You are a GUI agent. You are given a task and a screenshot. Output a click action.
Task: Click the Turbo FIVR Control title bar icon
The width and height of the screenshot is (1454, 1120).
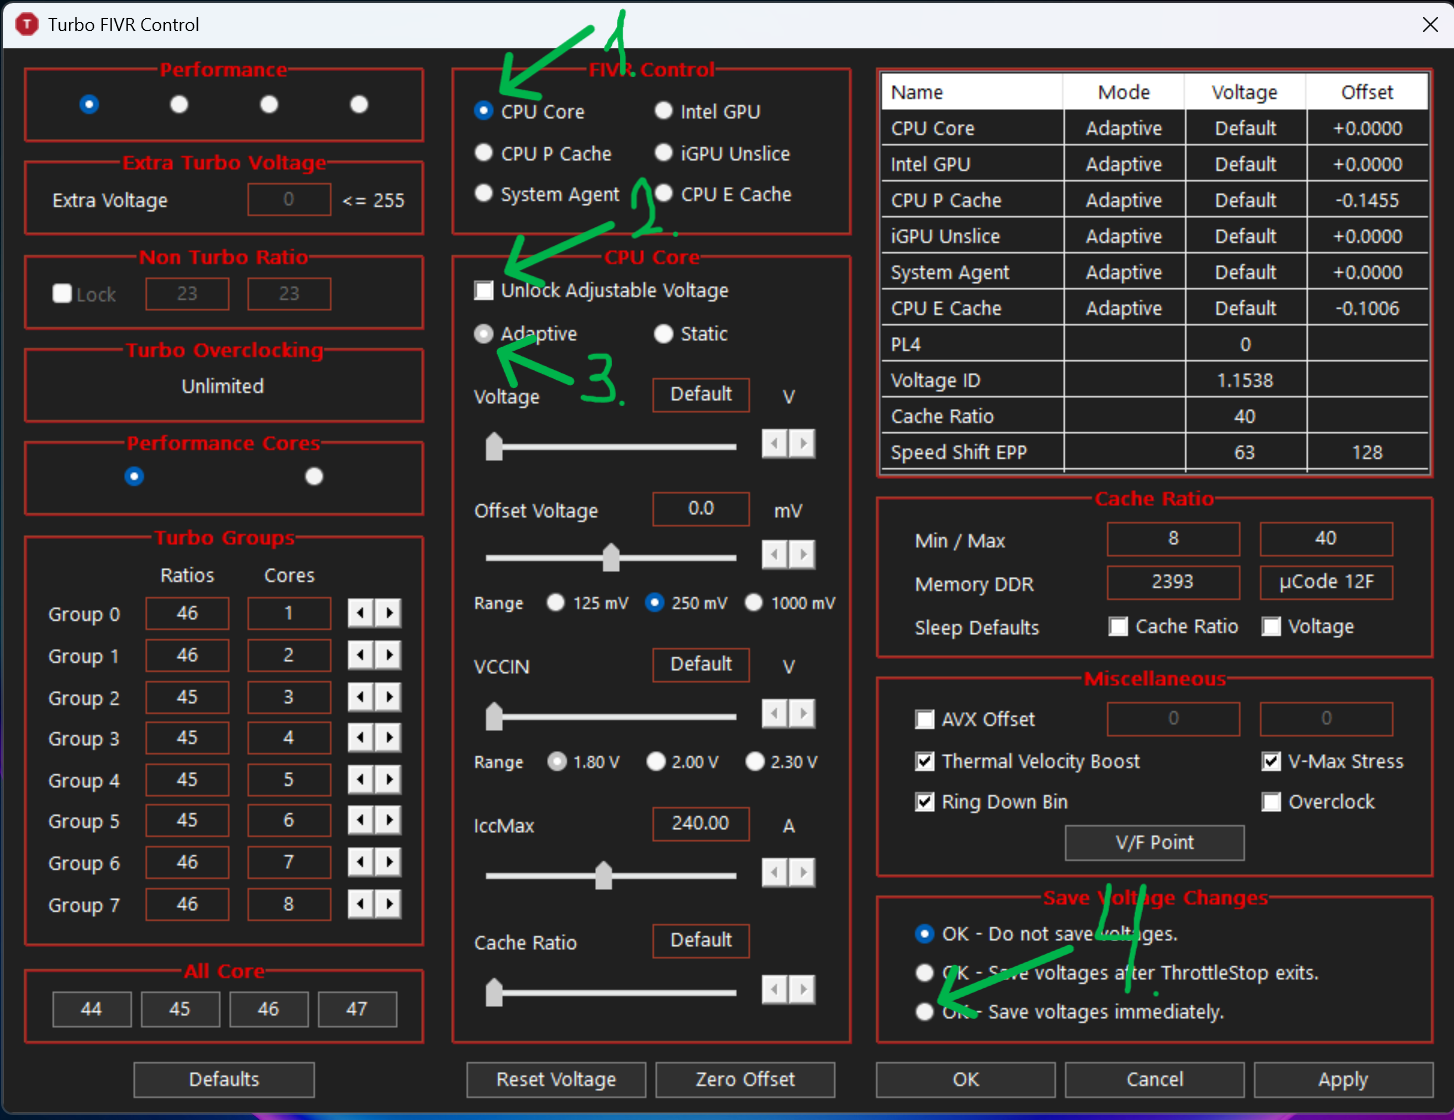pyautogui.click(x=27, y=24)
